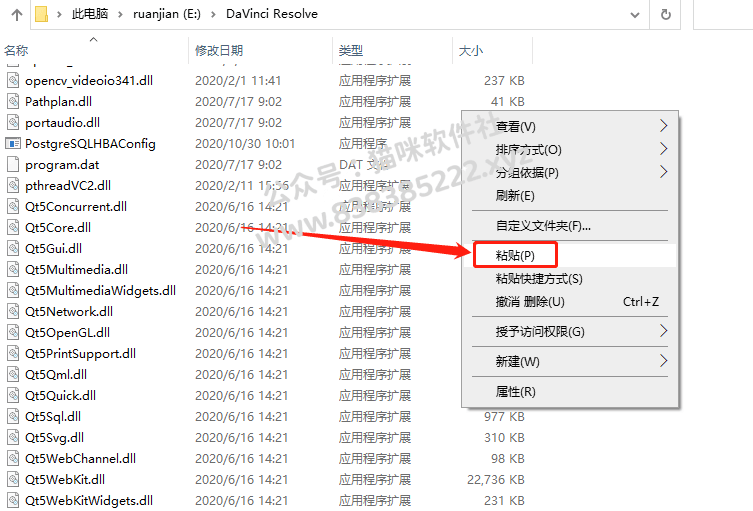Choose 刷新(E) in context menu
Image resolution: width=753 pixels, height=511 pixels.
[x=570, y=195]
